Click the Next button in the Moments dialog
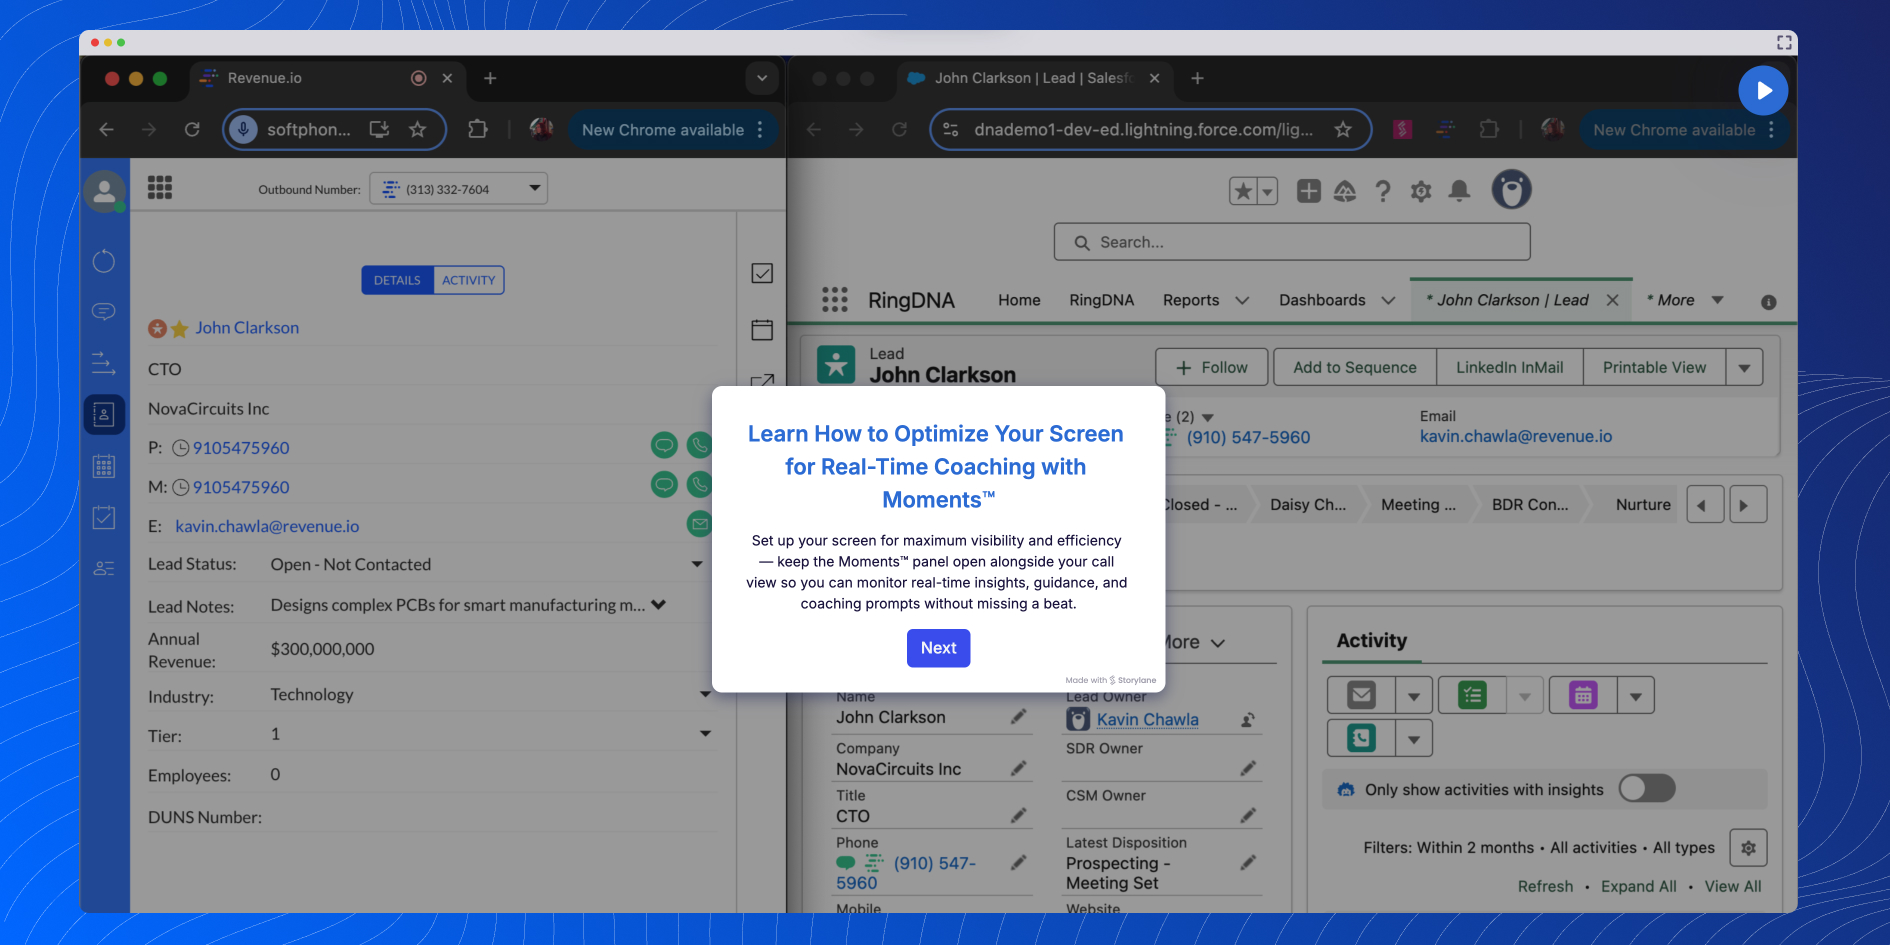 937,648
